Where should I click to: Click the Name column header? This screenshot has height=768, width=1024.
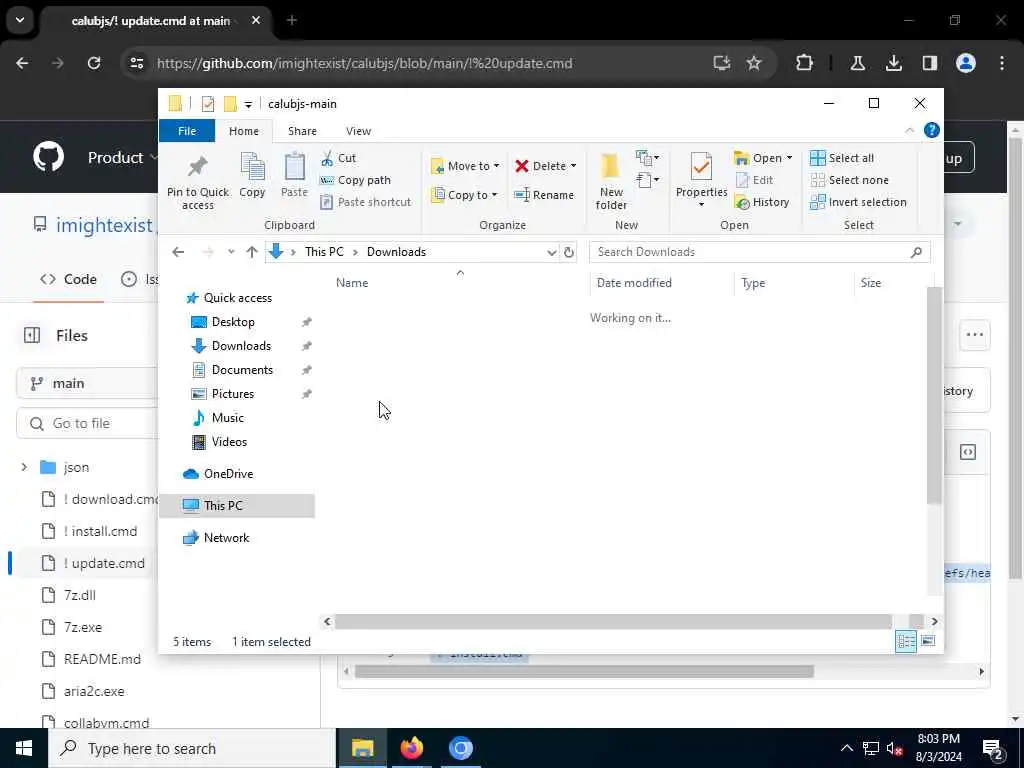352,283
